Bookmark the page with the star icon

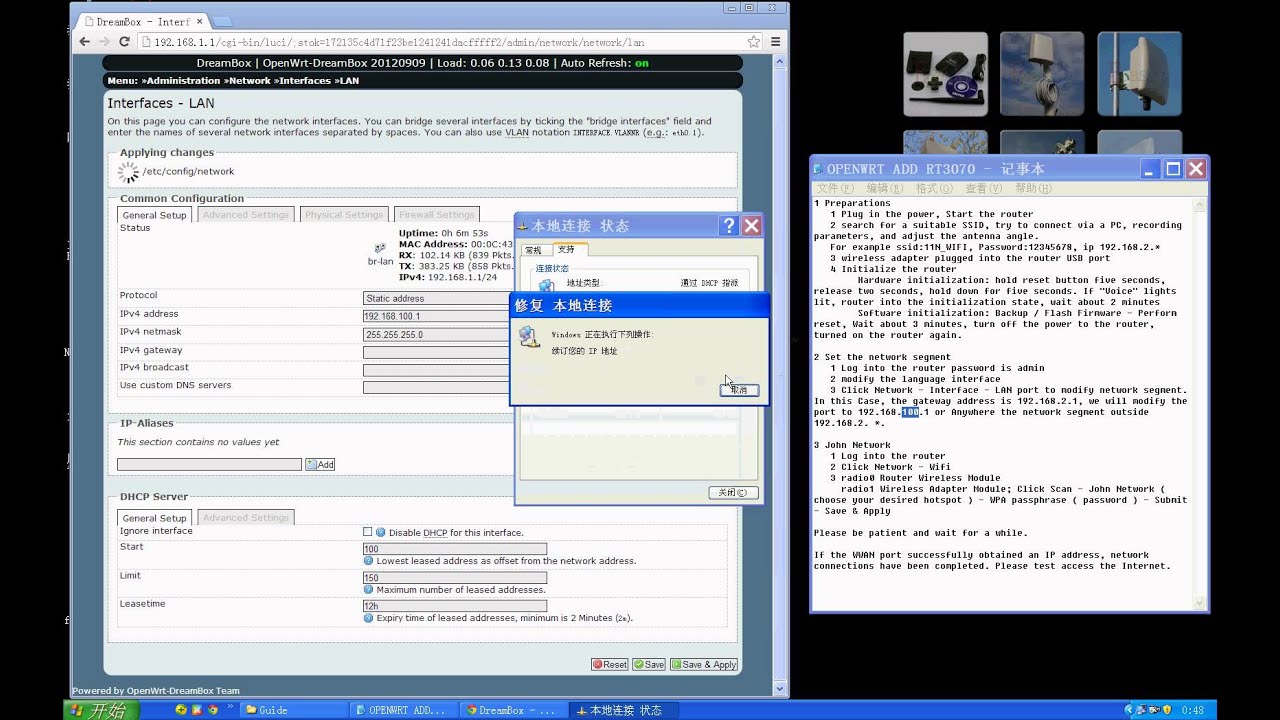[753, 42]
